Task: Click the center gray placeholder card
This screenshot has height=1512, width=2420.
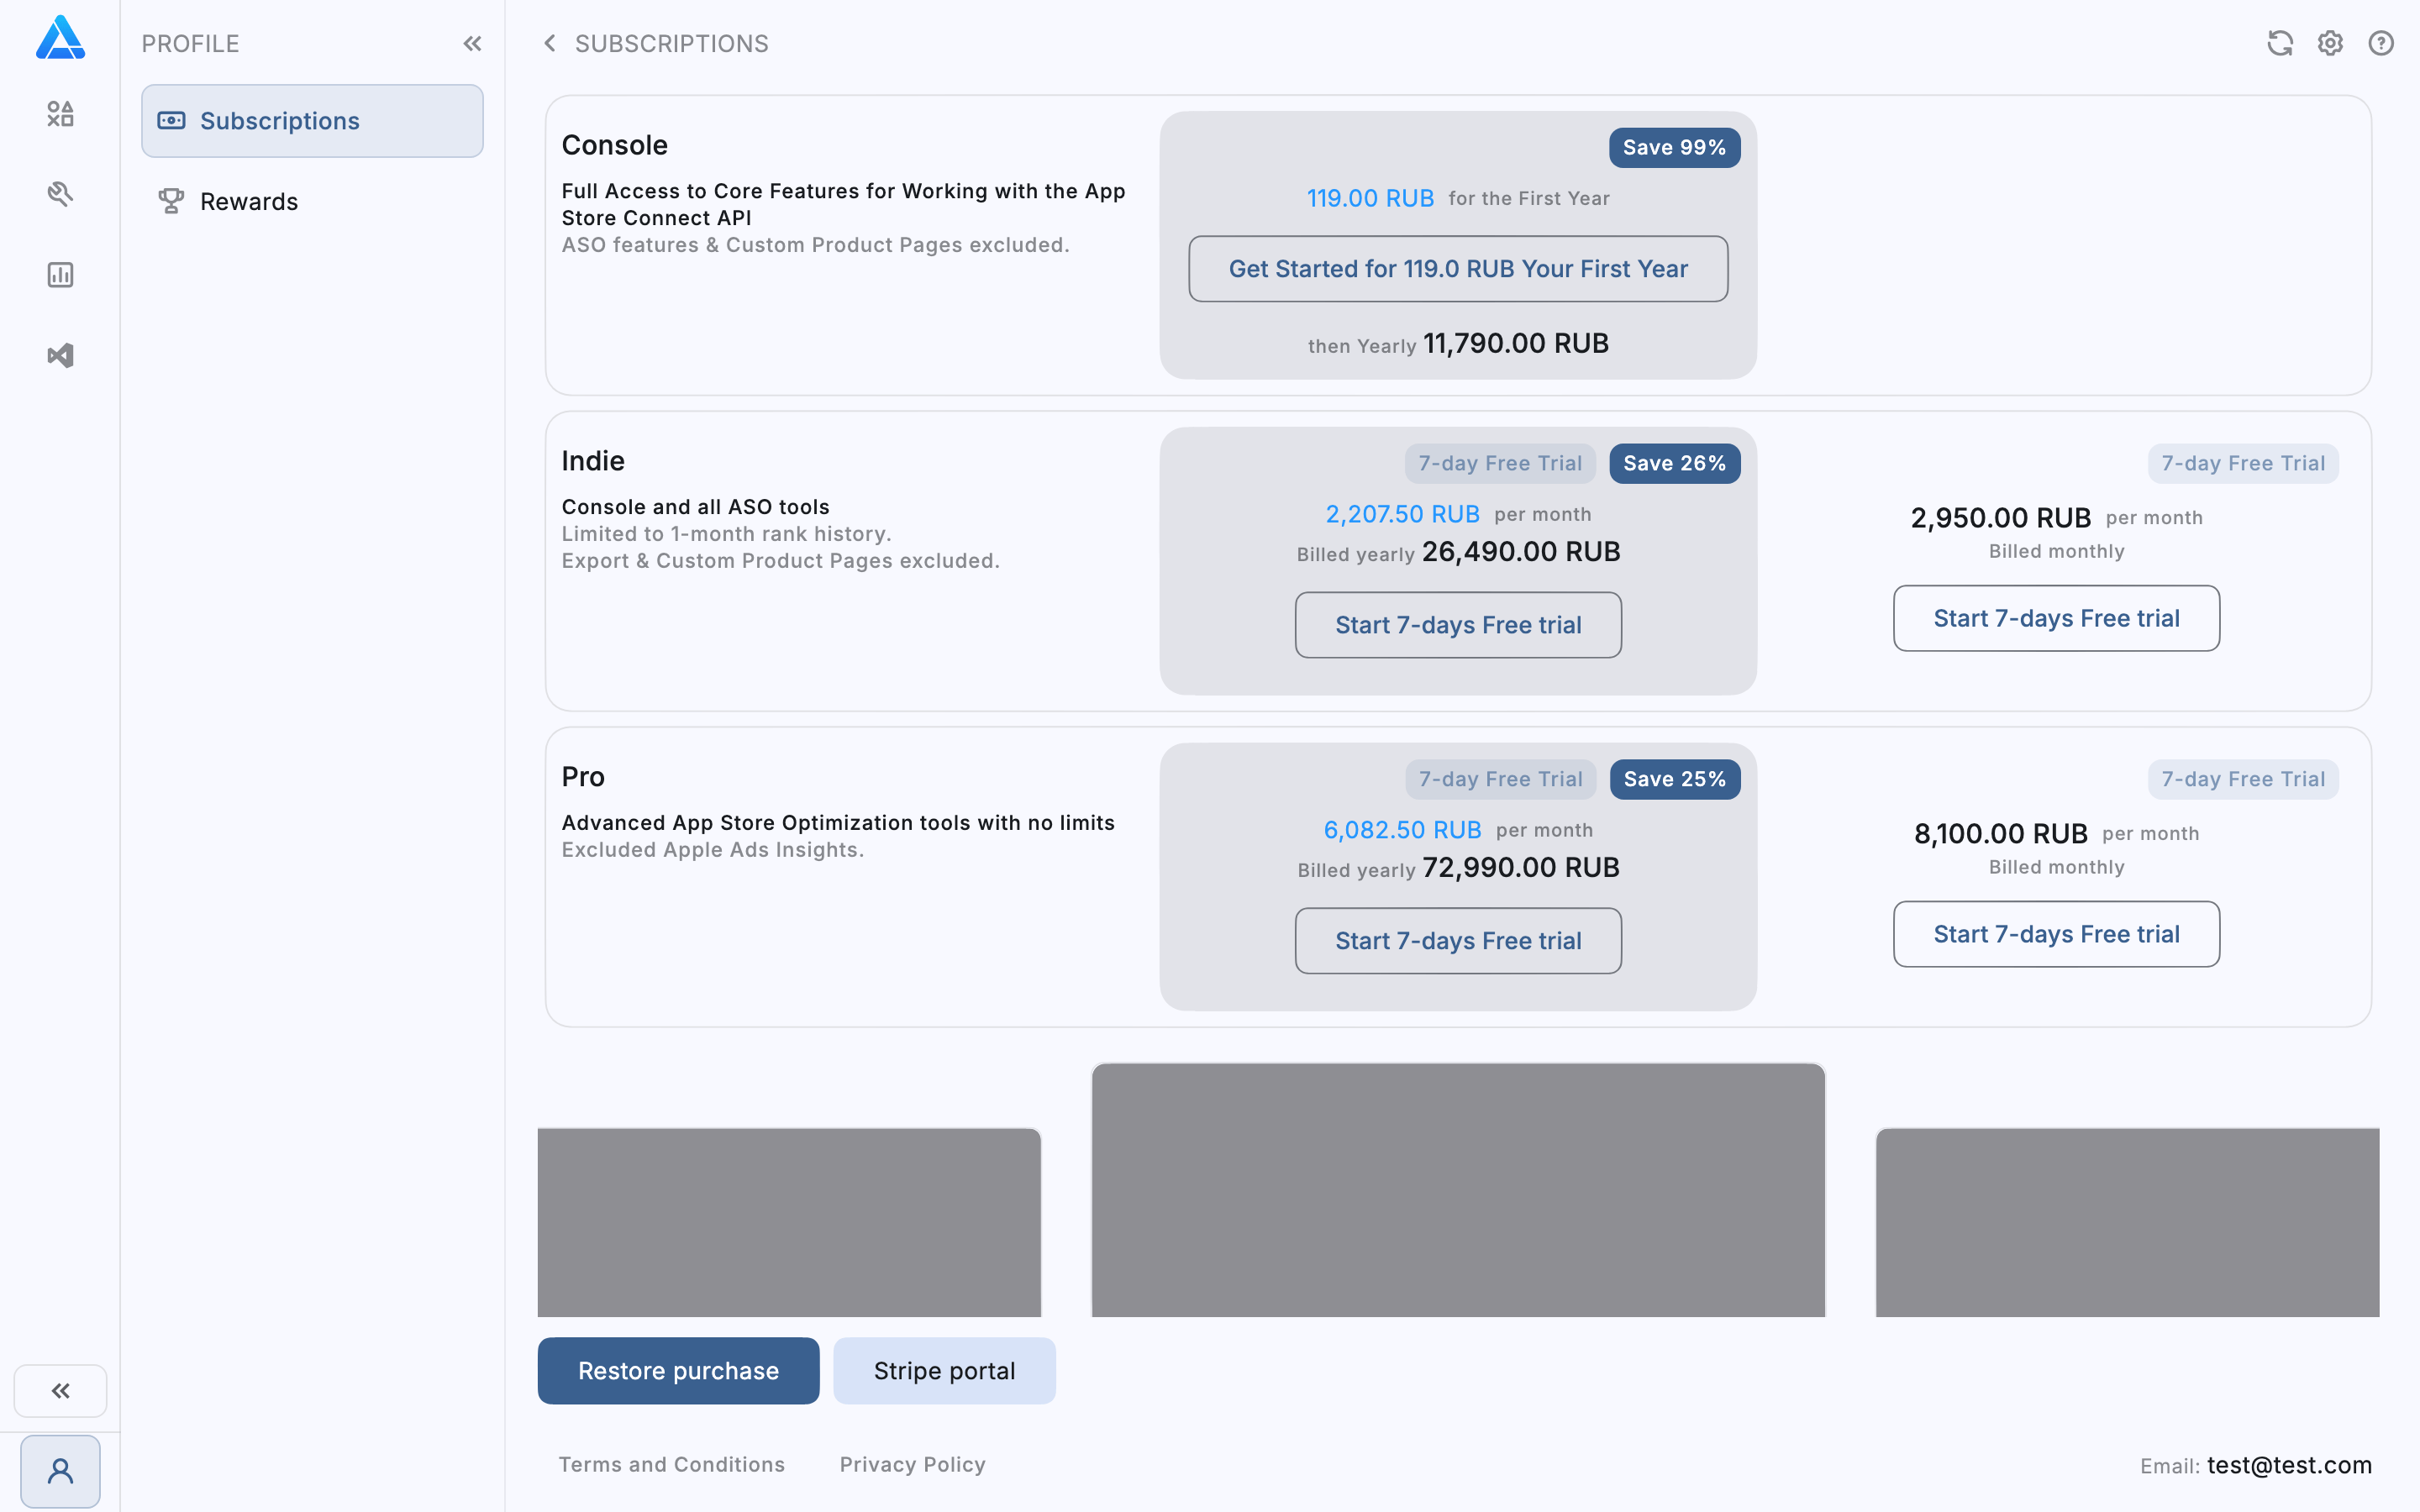Action: coord(1458,1190)
